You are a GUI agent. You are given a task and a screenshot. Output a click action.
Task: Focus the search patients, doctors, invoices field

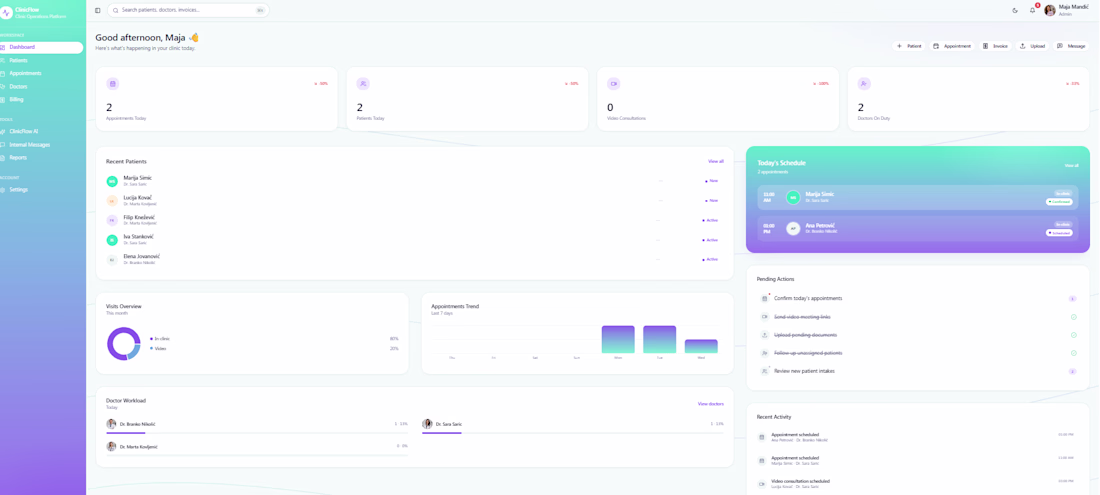click(x=188, y=11)
